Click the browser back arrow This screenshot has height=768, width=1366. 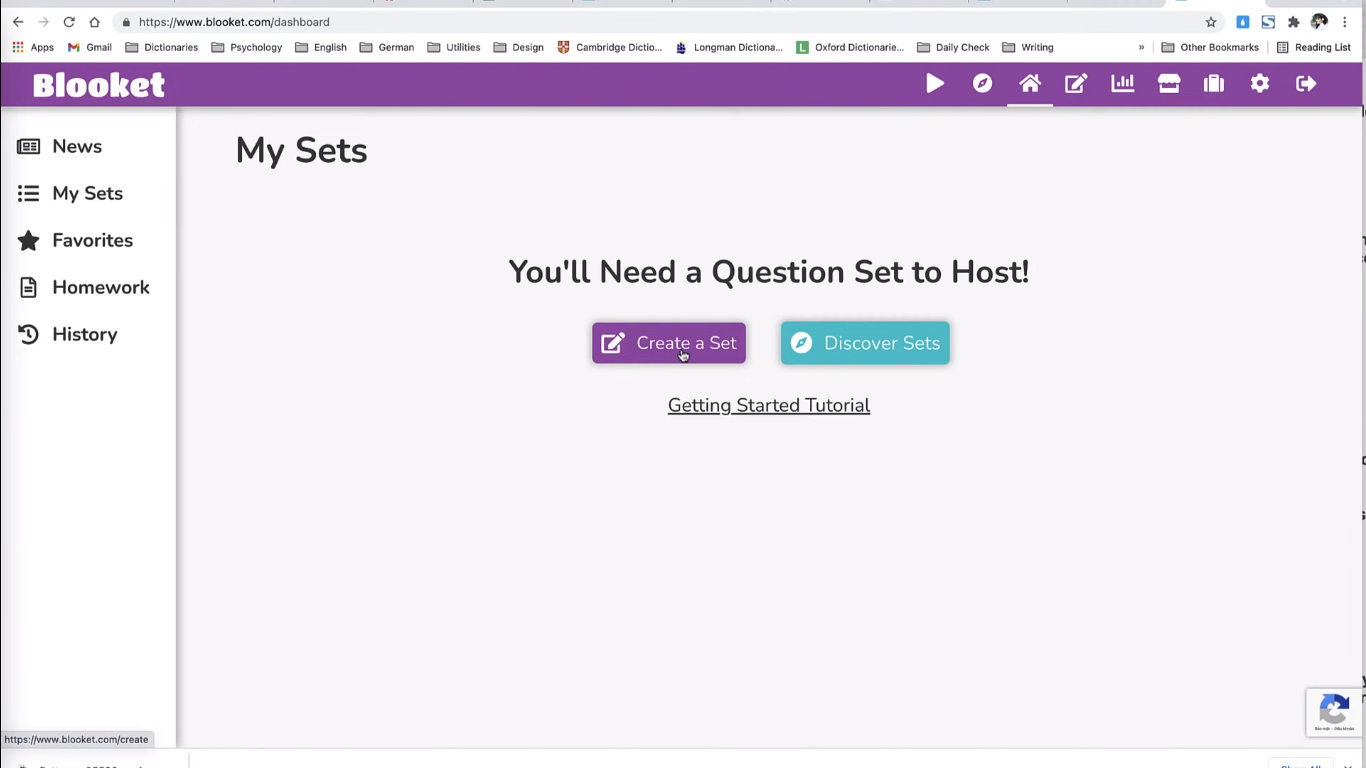point(18,22)
